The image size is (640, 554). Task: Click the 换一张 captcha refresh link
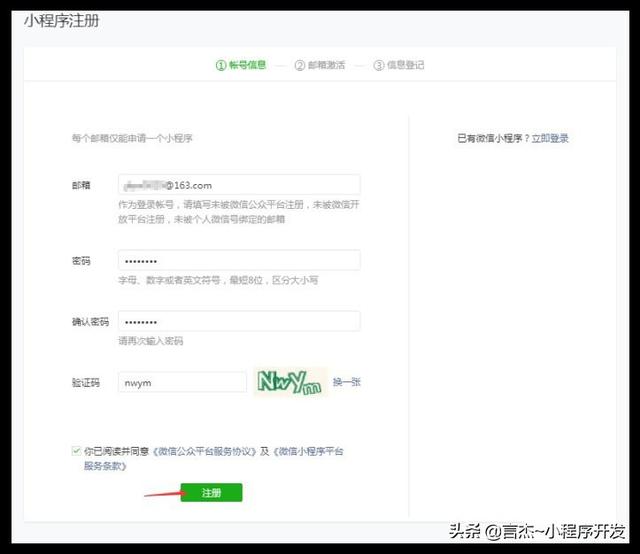(347, 382)
